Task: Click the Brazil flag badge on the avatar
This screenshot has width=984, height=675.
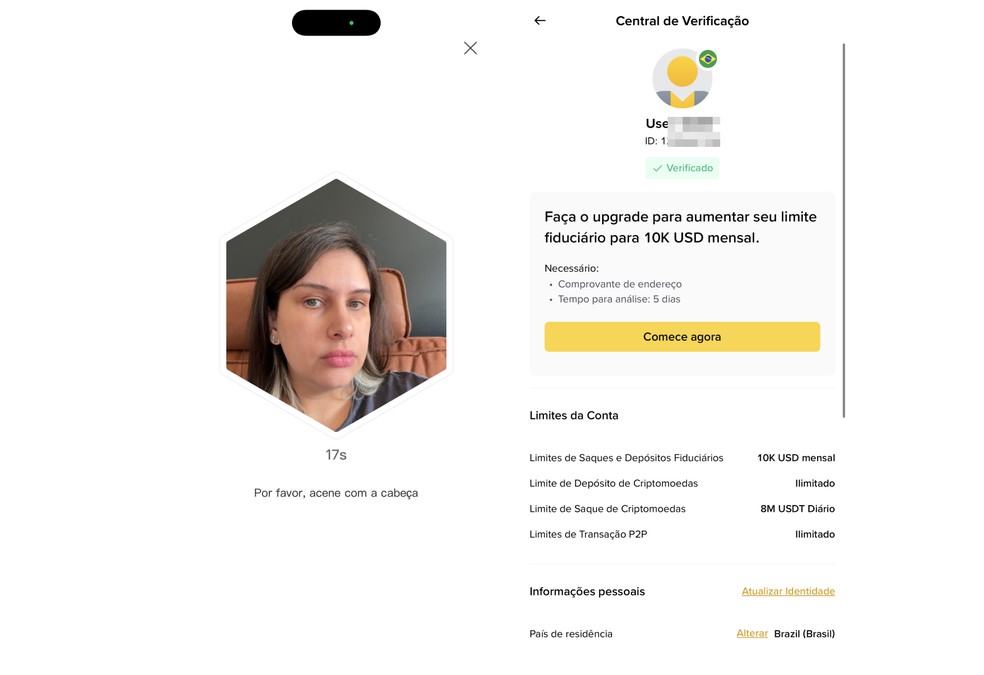Action: pos(707,60)
